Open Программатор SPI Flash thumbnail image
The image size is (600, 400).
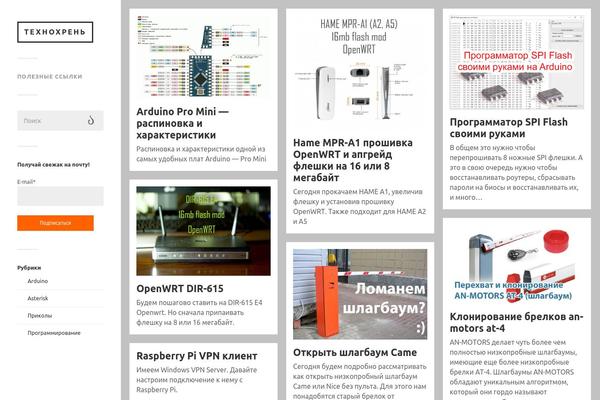coord(517,62)
